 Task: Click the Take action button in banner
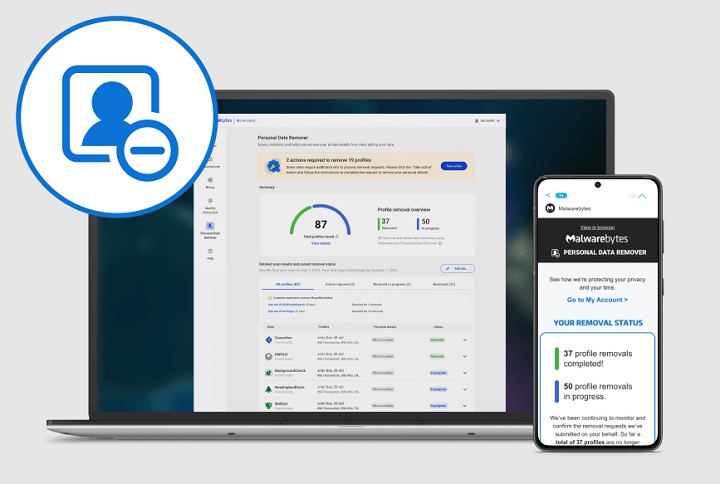point(454,166)
